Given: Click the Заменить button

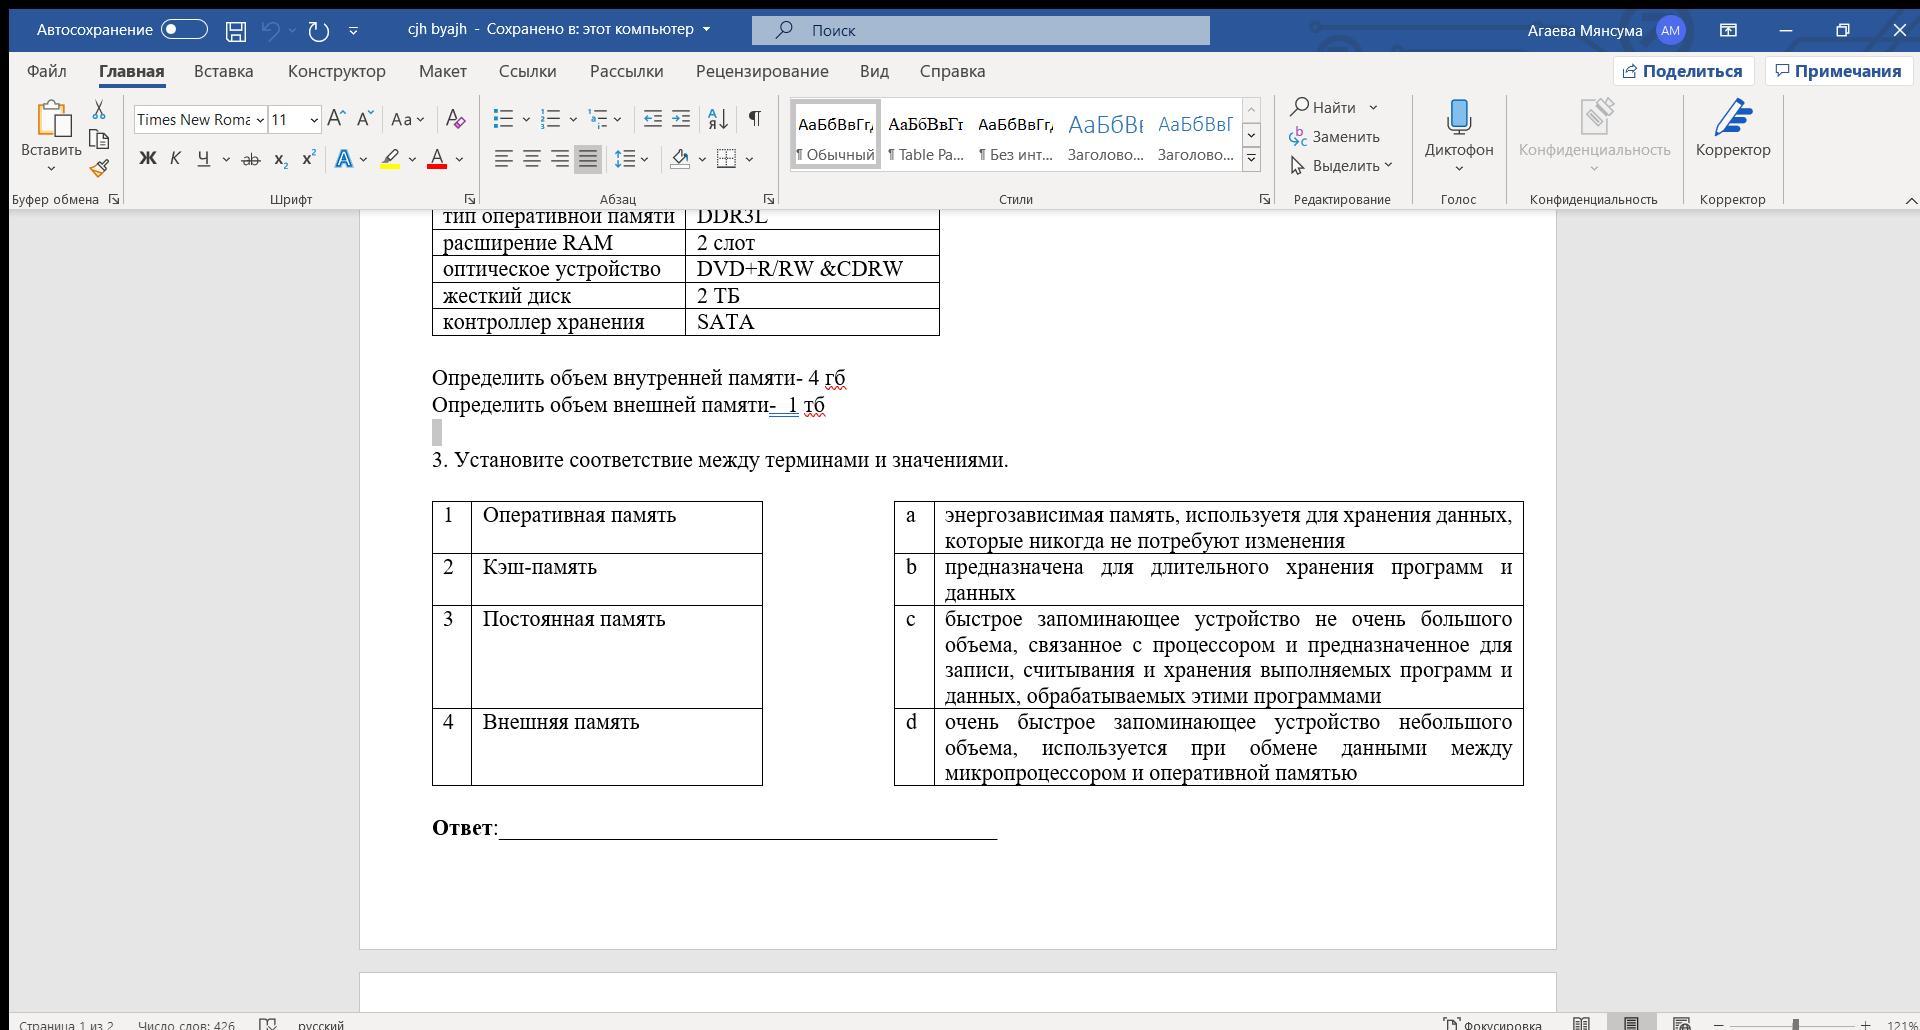Looking at the screenshot, I should [1335, 136].
